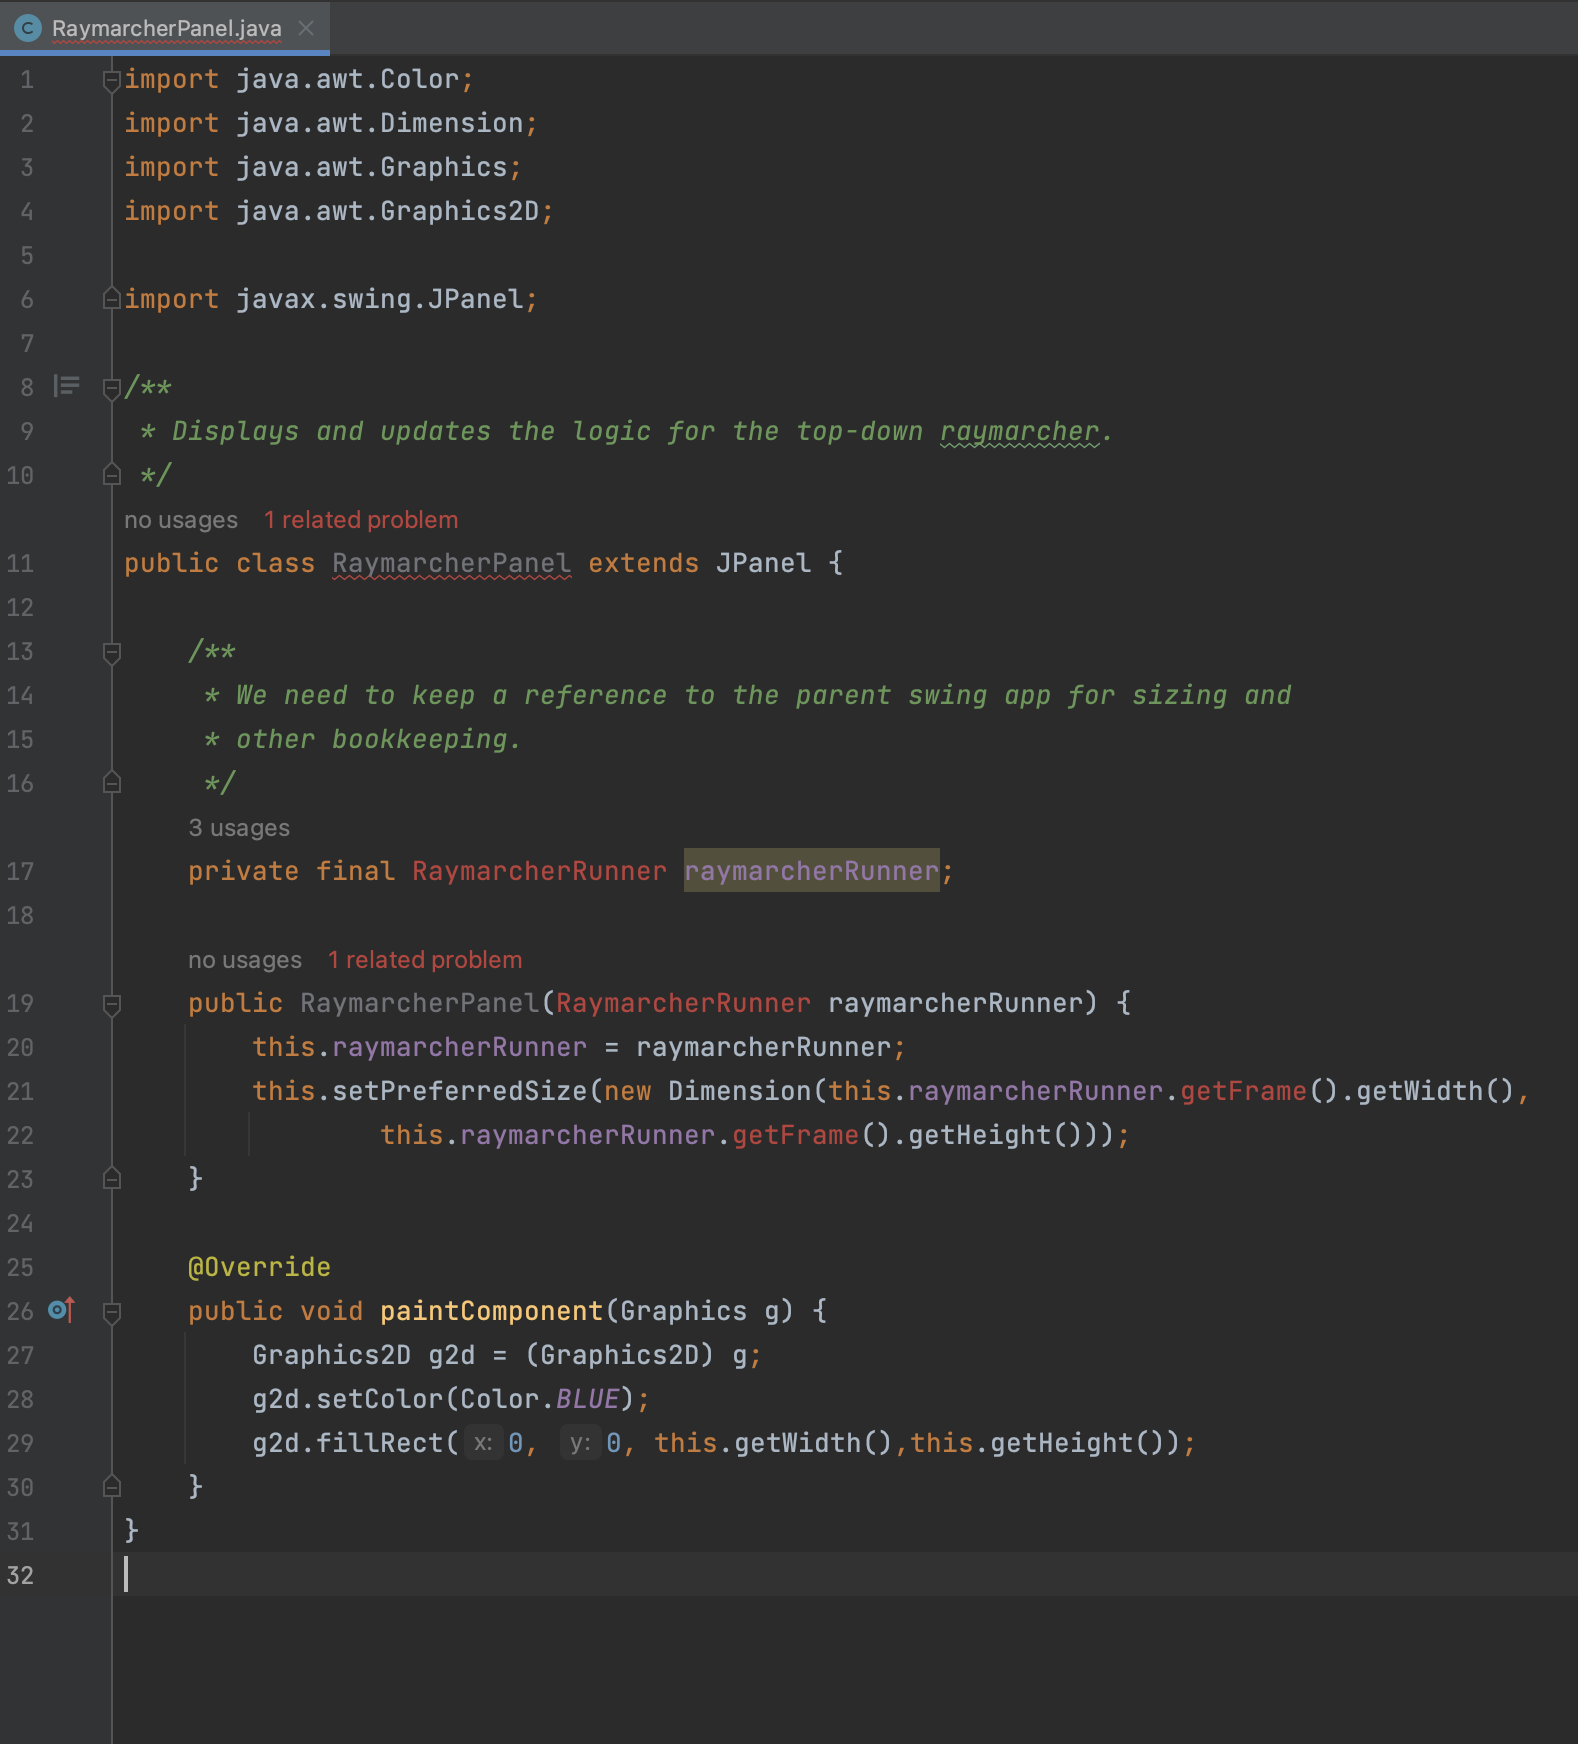Click setPreferredSize on line 21
This screenshot has height=1744, width=1578.
coord(460,1091)
